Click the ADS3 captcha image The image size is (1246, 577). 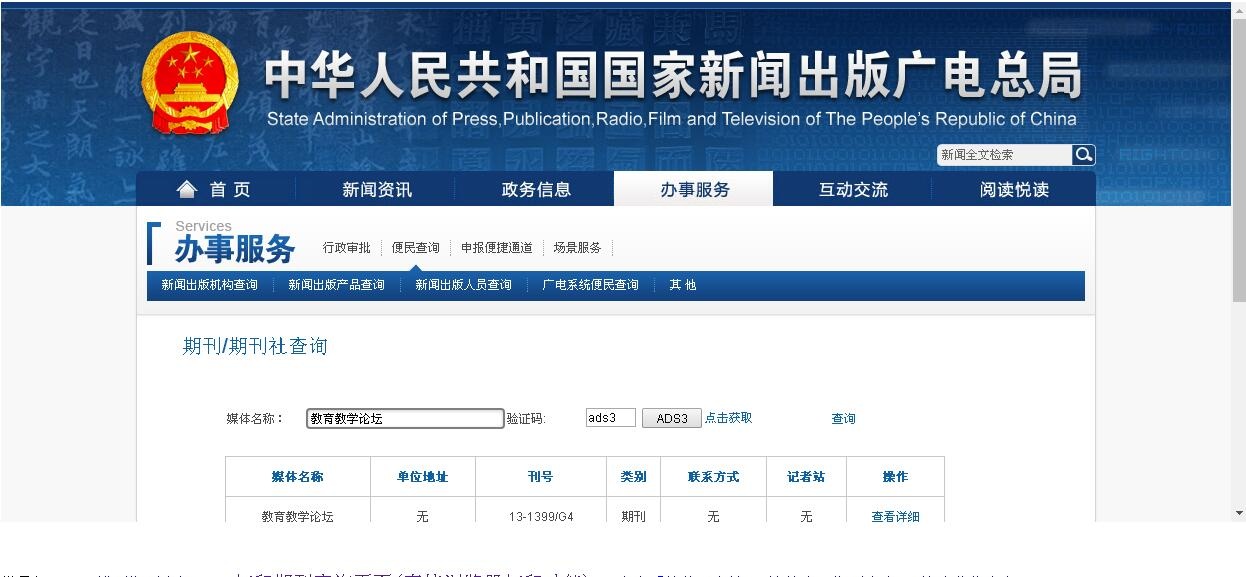pos(671,419)
